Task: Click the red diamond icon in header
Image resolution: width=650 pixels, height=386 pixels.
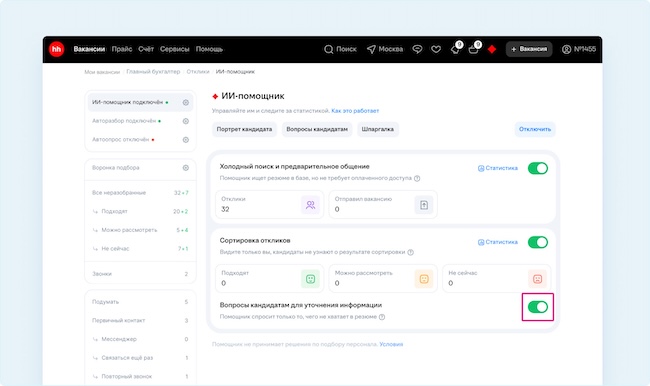Action: [x=492, y=49]
